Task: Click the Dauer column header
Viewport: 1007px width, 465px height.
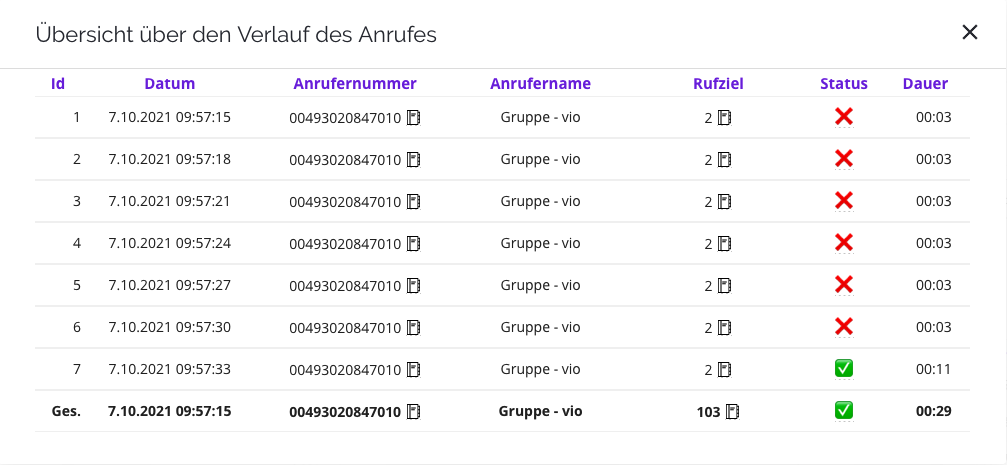Action: (925, 83)
